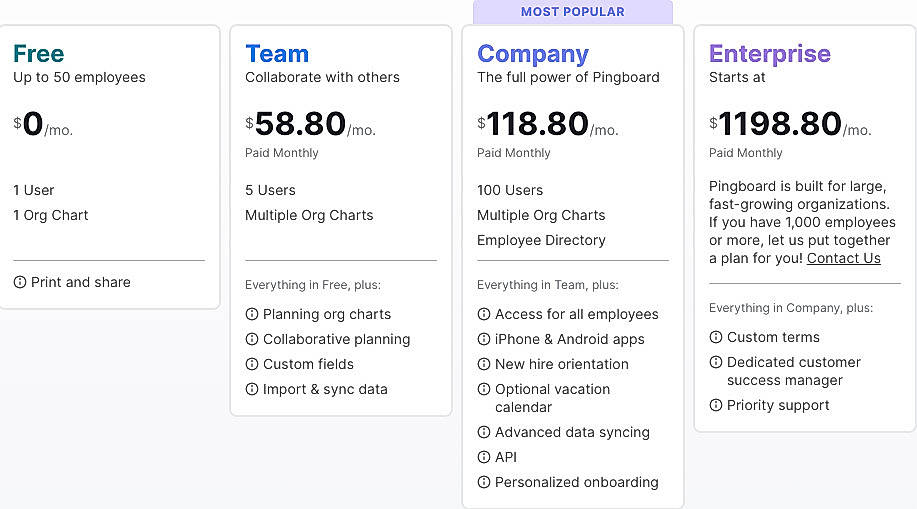Viewport: 917px width, 509px height.
Task: Click 'Paid Monthly' under Team price
Action: [281, 153]
